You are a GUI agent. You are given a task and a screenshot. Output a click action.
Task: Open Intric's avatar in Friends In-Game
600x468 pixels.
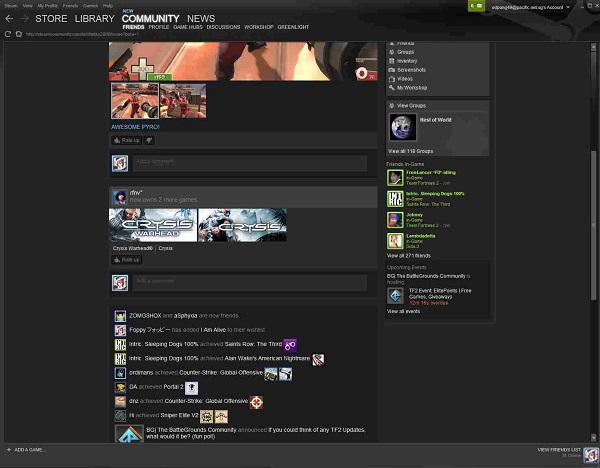point(395,199)
